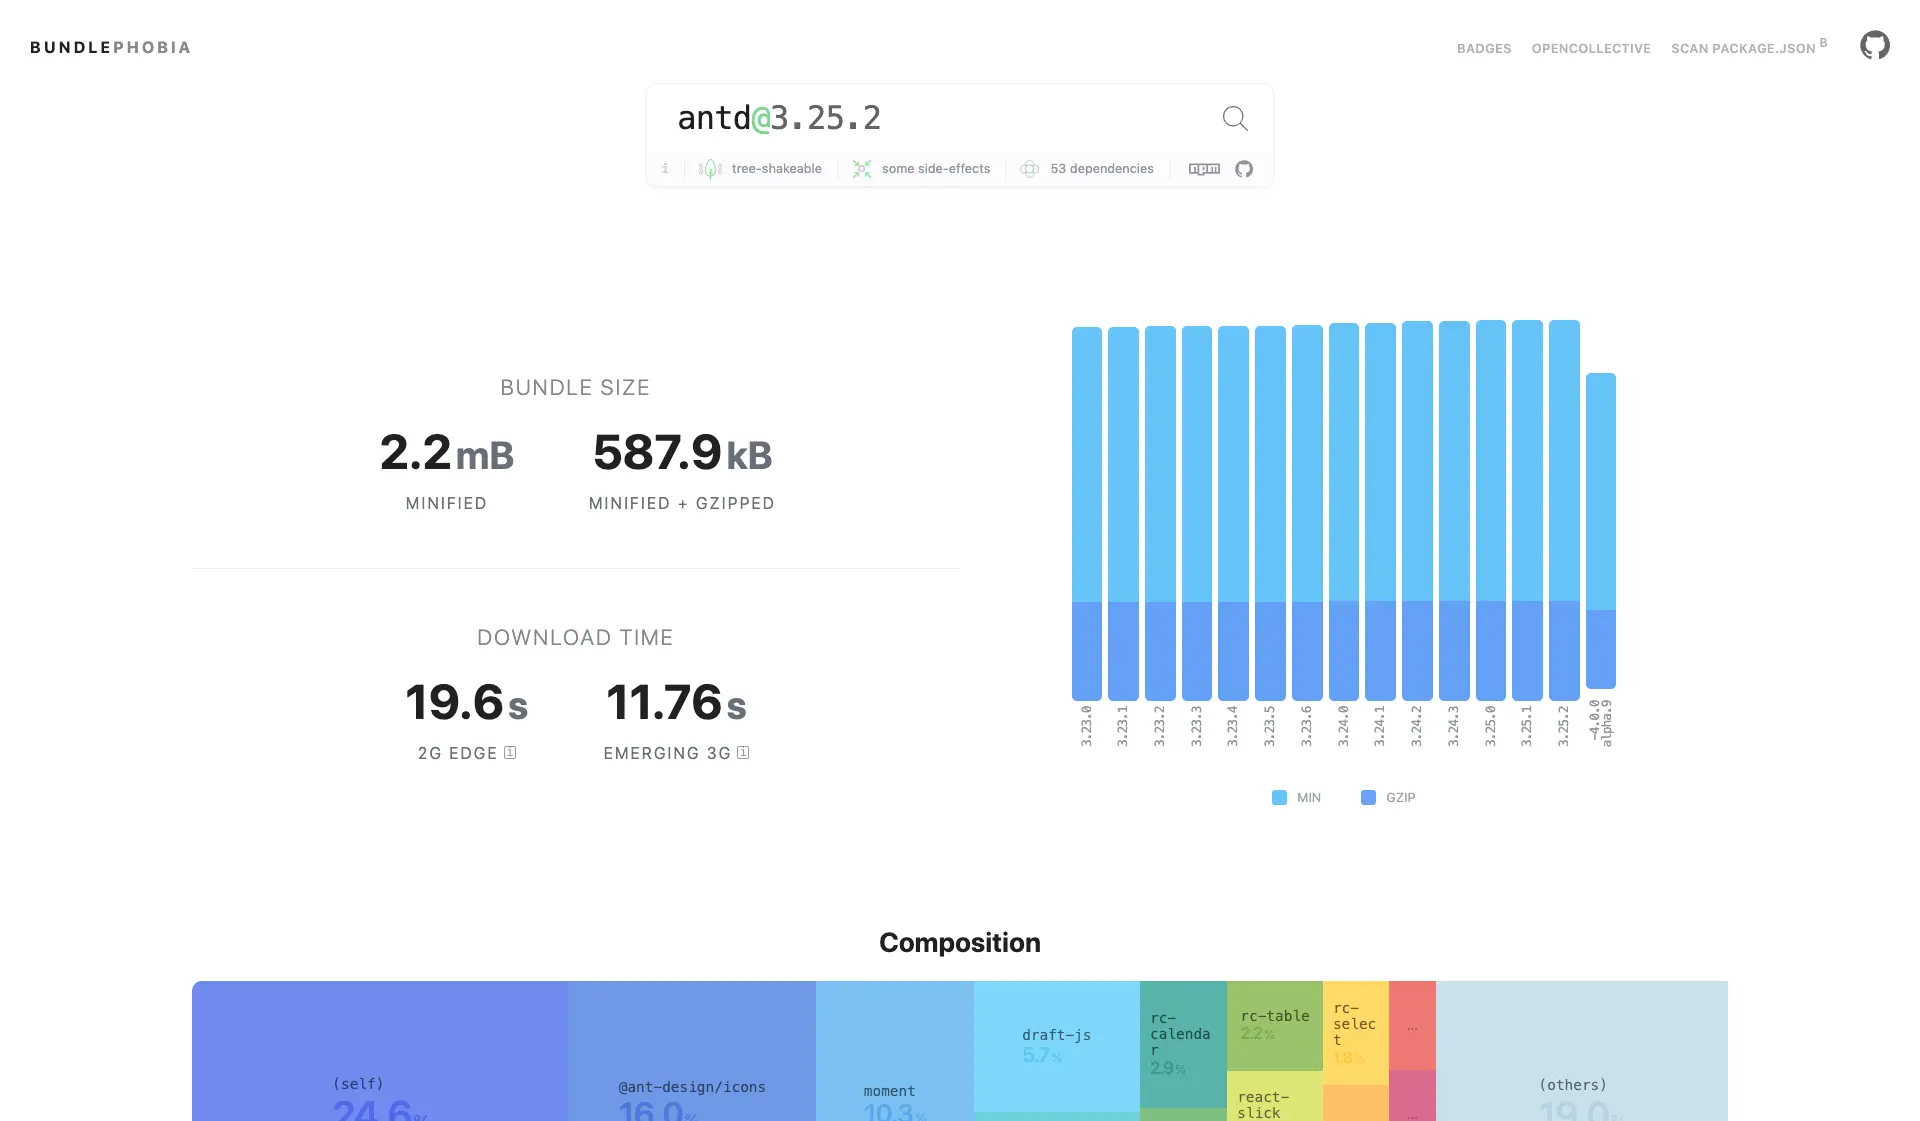Open the OPENCOLLECTIVE menu link
Image resolution: width=1920 pixels, height=1121 pixels.
pos(1590,49)
